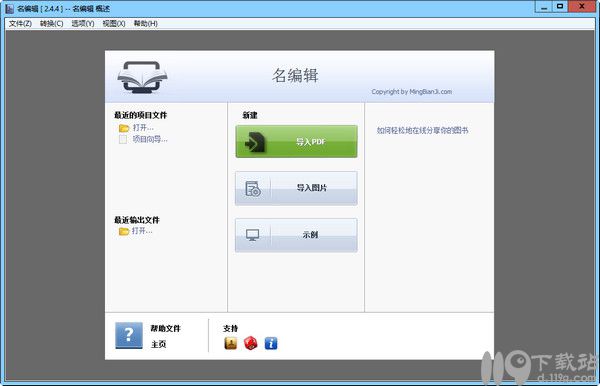Click the import arrow icon on 导入PDF

tap(255, 142)
